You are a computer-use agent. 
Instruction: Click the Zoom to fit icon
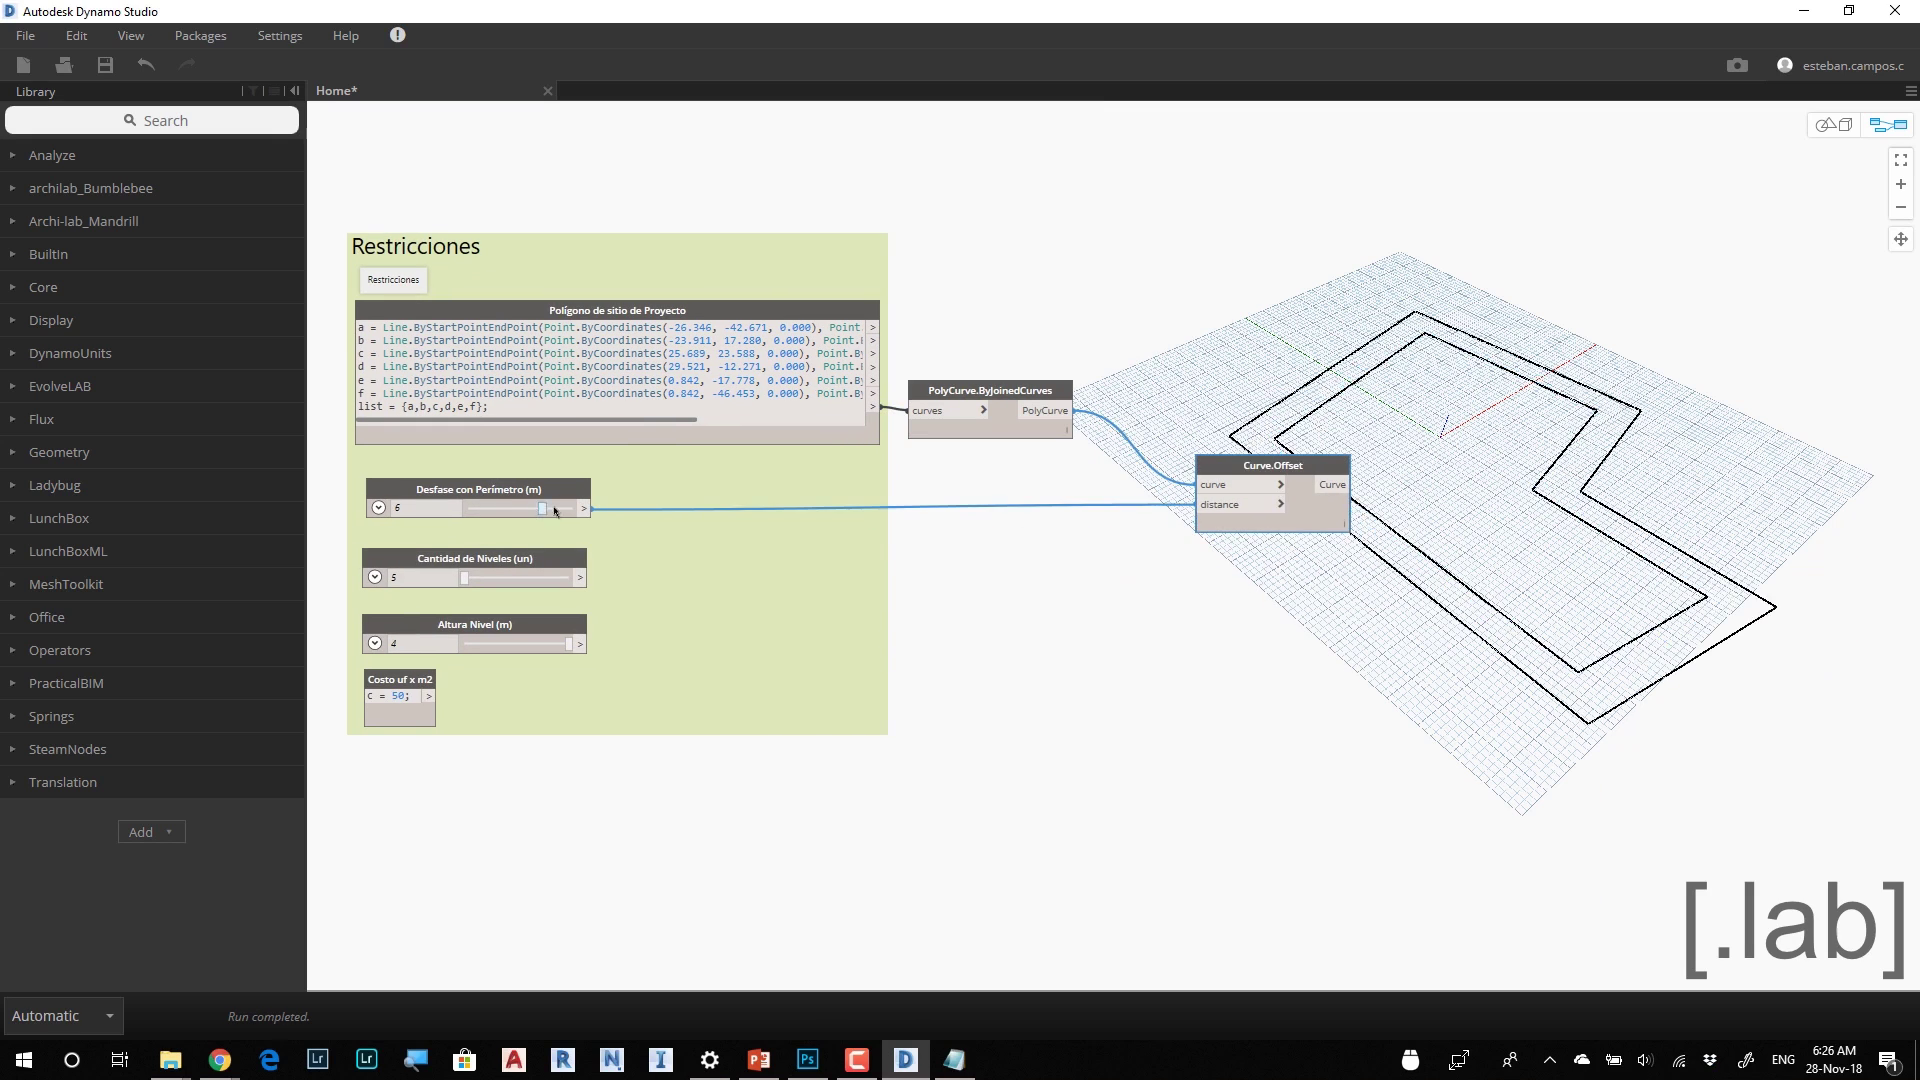click(x=1901, y=160)
